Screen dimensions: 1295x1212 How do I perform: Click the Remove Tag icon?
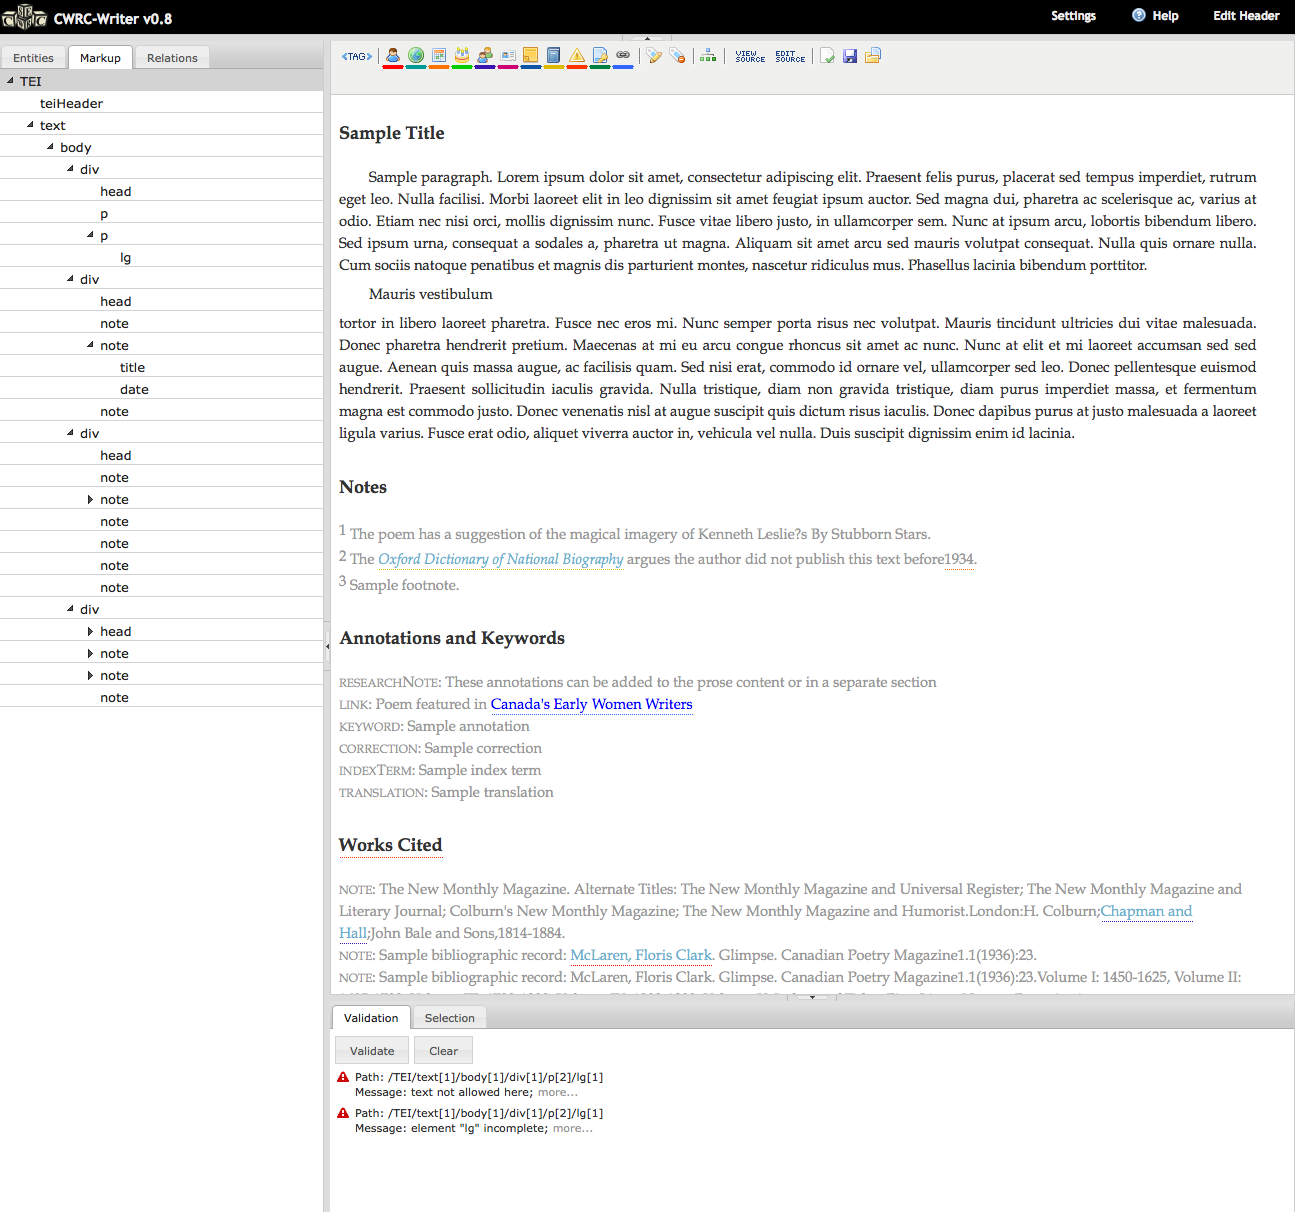pyautogui.click(x=677, y=56)
